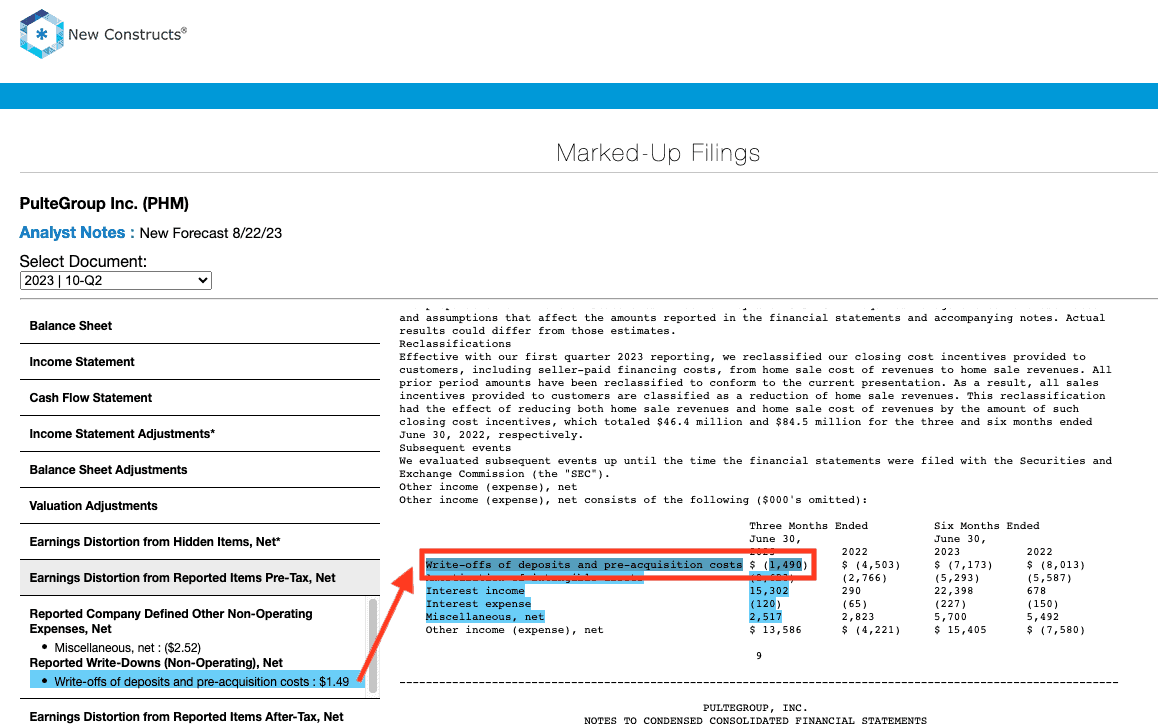Viewport: 1158px width, 724px height.
Task: Click the highlighted '(120)' interest expense value
Action: point(765,604)
